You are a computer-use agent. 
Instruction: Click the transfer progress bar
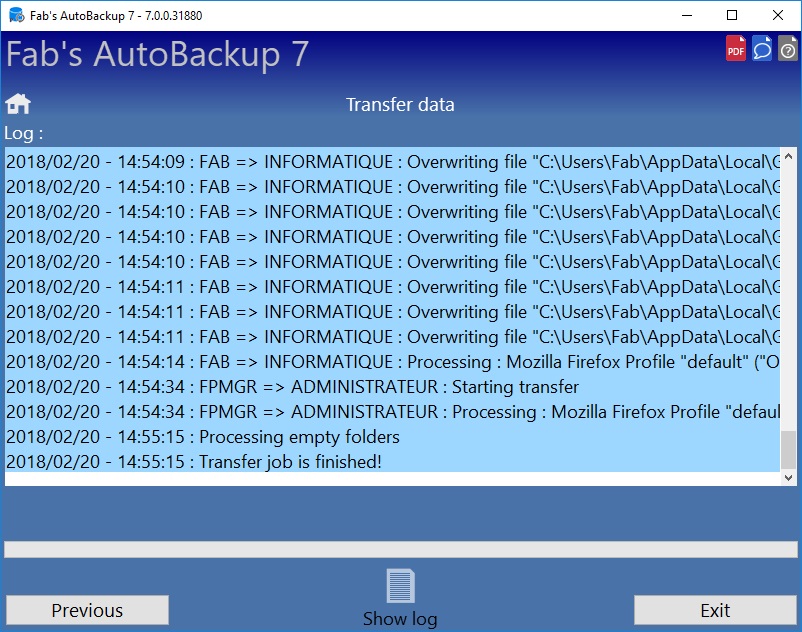400,549
